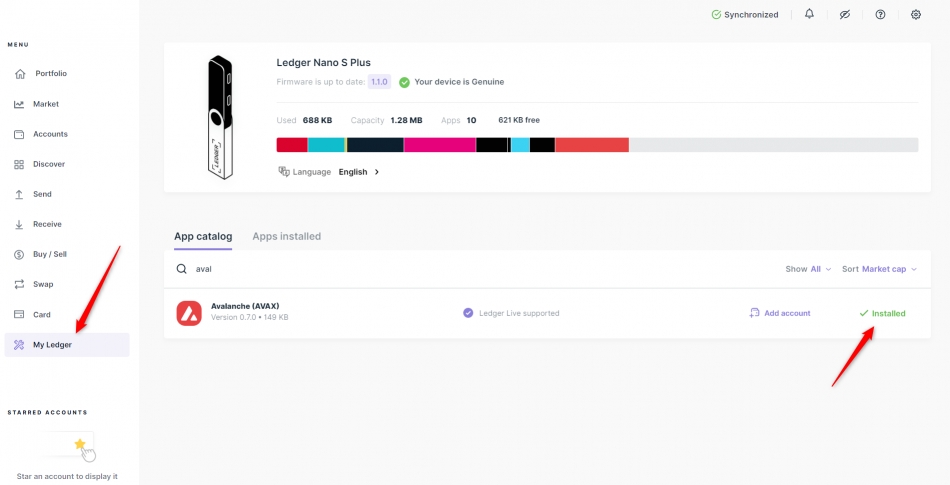
Task: Click the Add account link for Avalanche
Action: 780,313
